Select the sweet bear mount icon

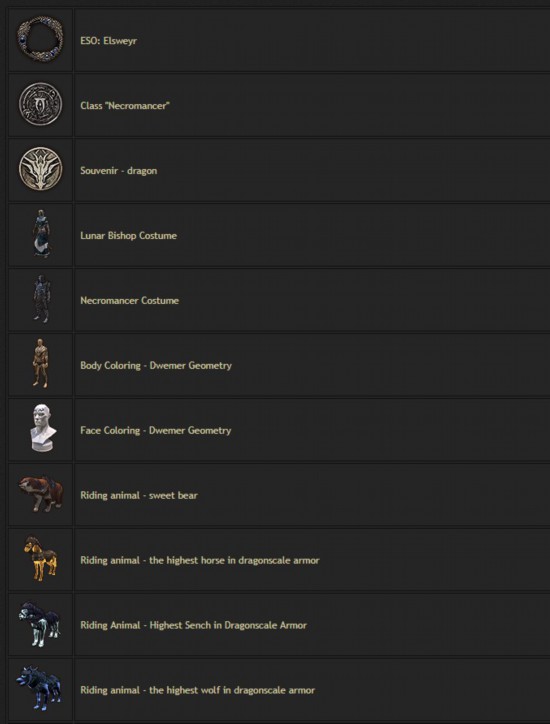pos(41,494)
